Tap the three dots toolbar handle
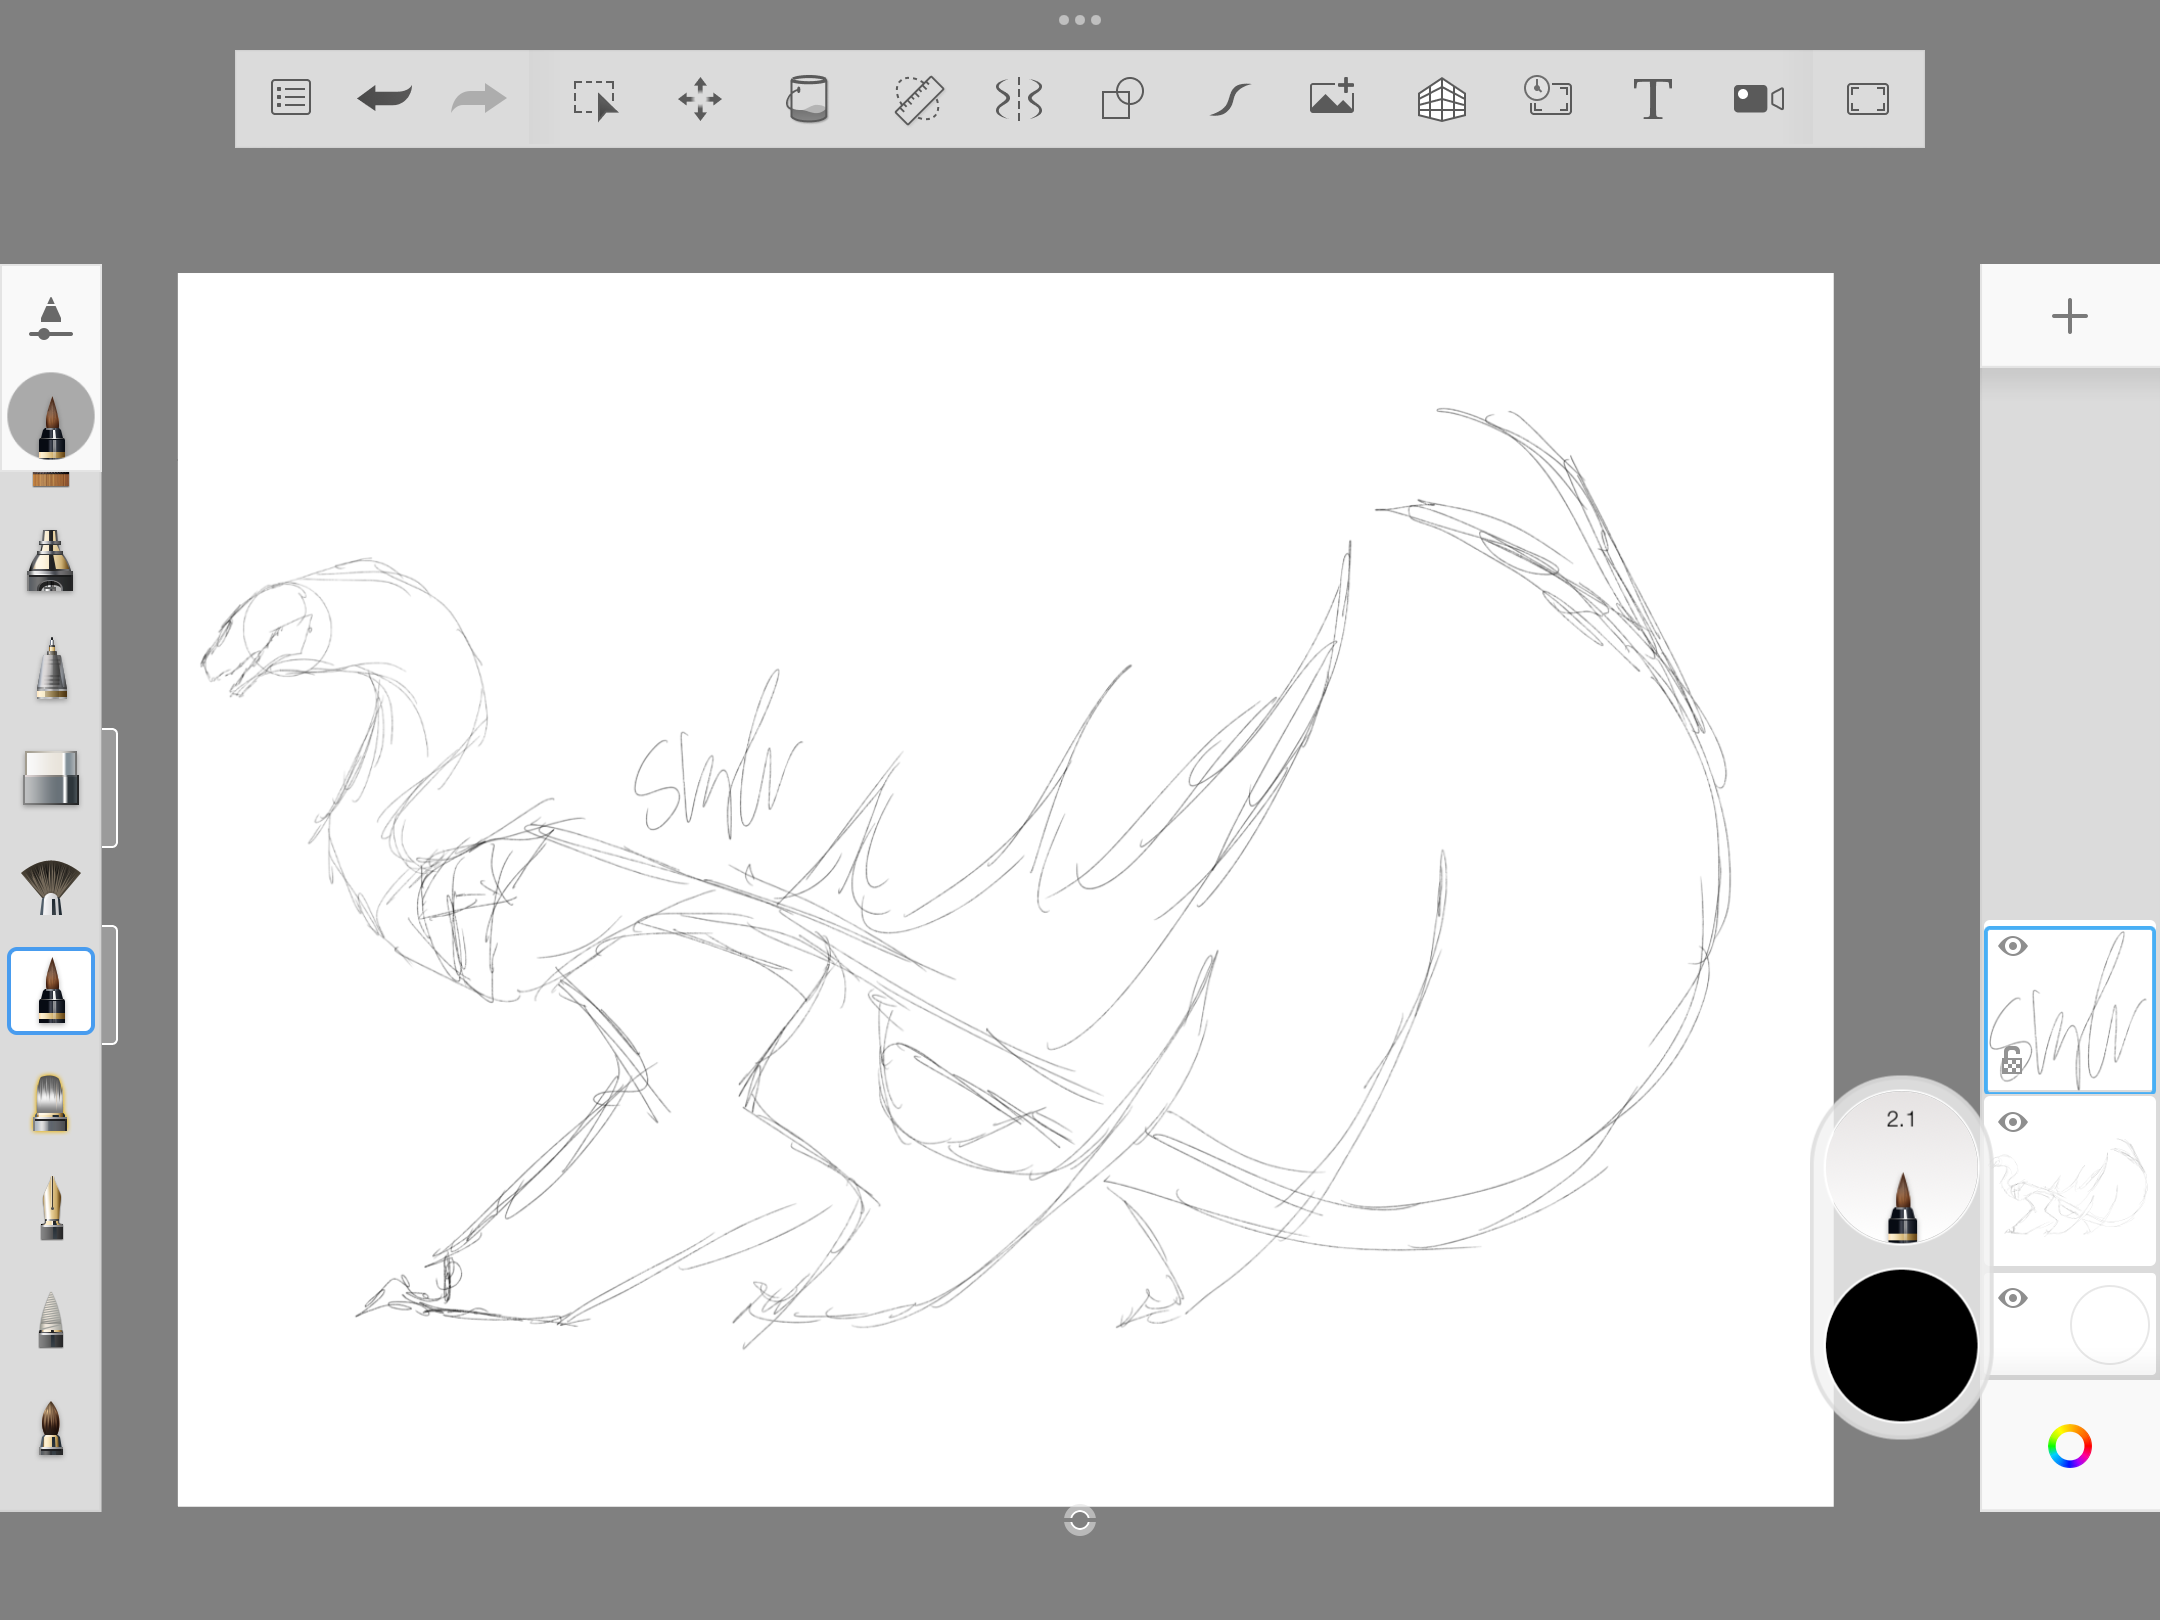The width and height of the screenshot is (2160, 1620). point(1080,20)
